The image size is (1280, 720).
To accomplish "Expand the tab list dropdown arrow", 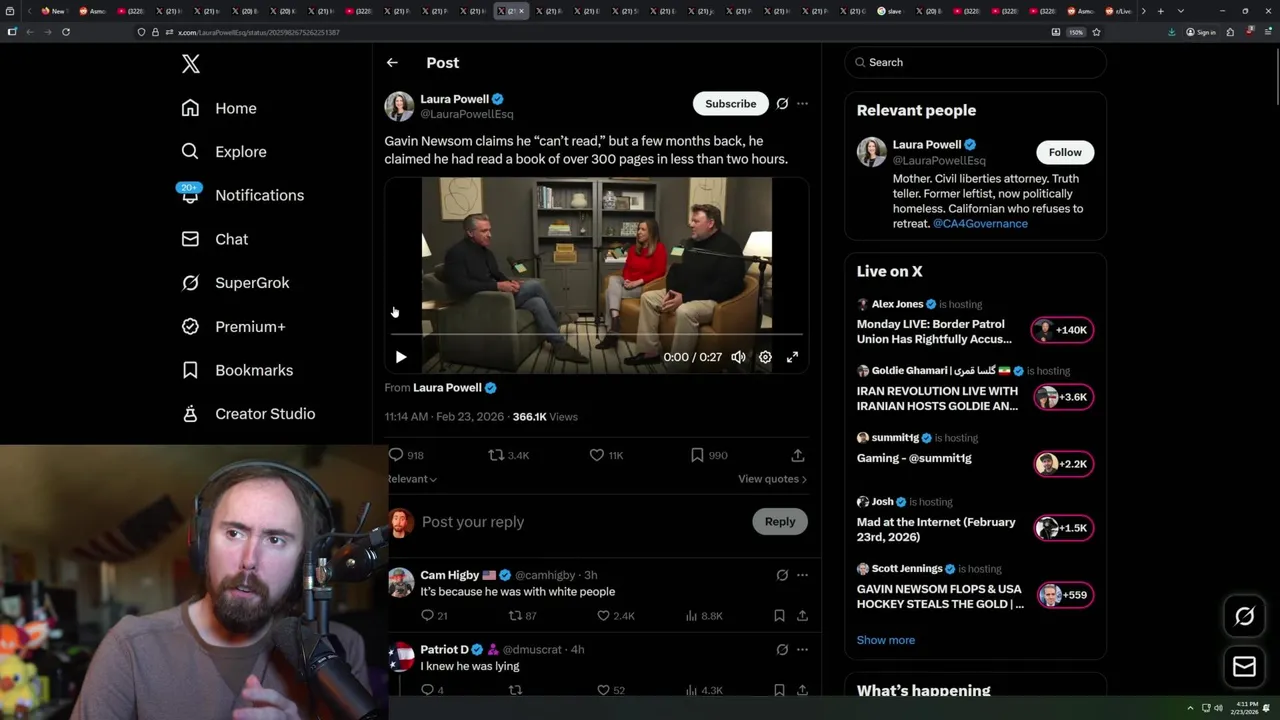I will tap(1181, 11).
